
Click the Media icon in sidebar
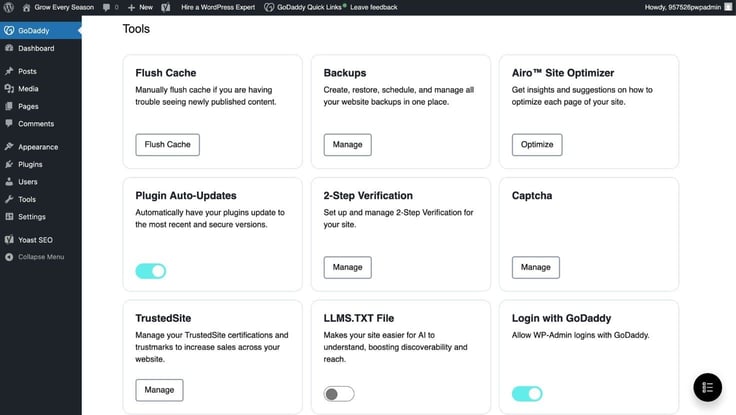pos(9,88)
